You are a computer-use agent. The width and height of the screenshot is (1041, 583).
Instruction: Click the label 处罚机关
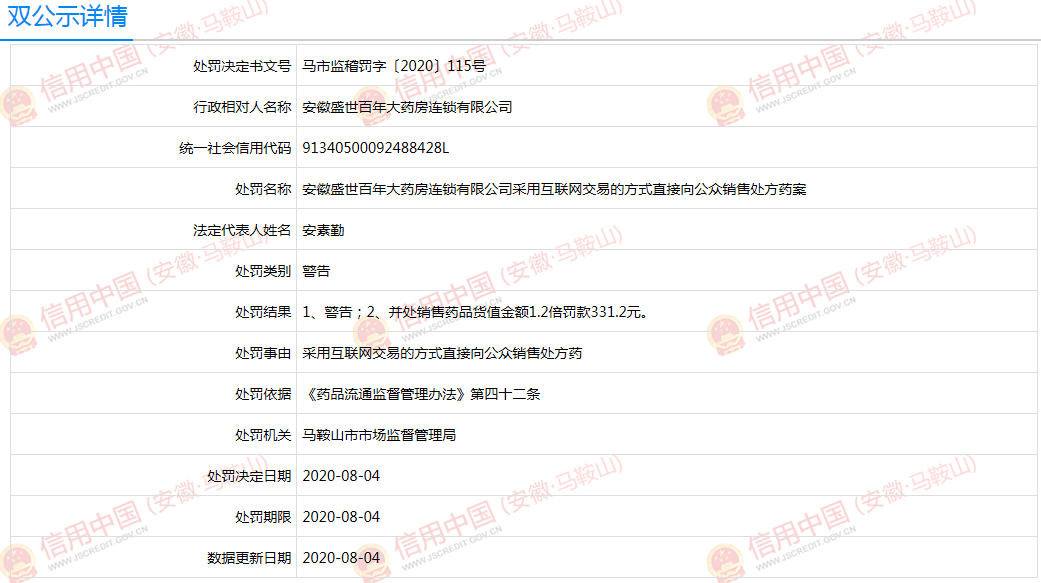[263, 436]
